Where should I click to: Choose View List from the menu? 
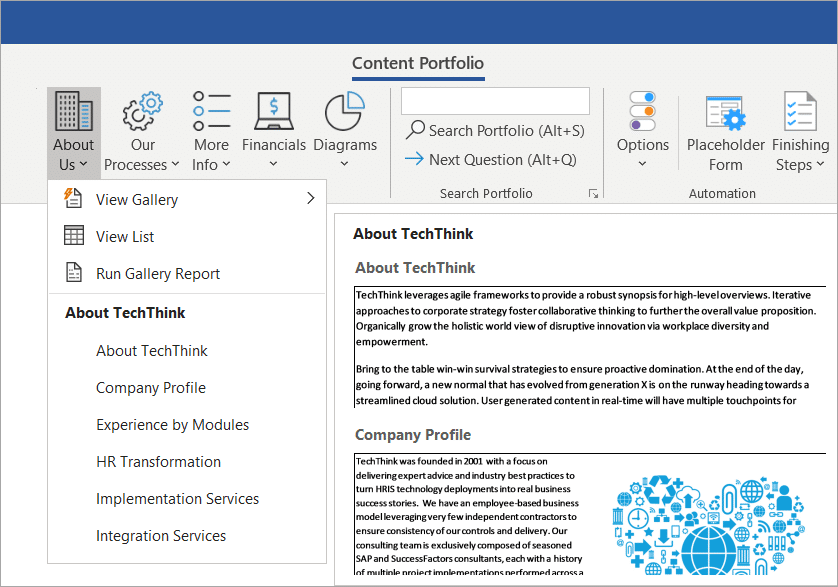(187, 236)
